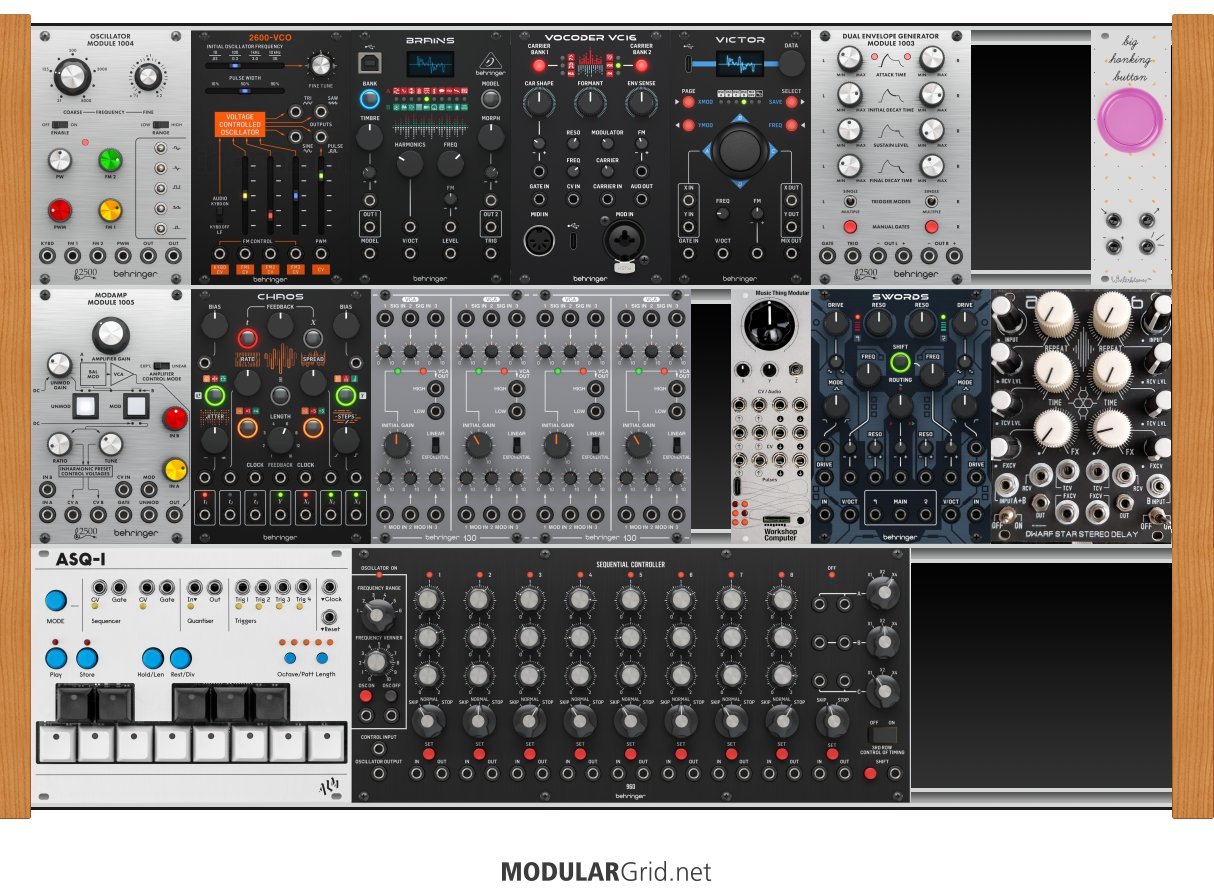Image resolution: width=1214 pixels, height=893 pixels.
Task: Click left Attack Time knob on Module 1003
Action: click(849, 60)
